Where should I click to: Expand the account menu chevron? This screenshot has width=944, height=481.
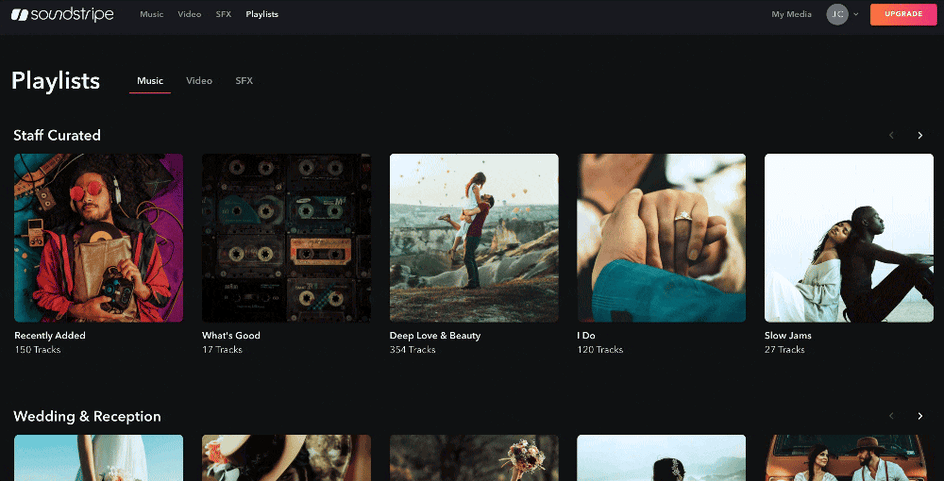point(856,14)
